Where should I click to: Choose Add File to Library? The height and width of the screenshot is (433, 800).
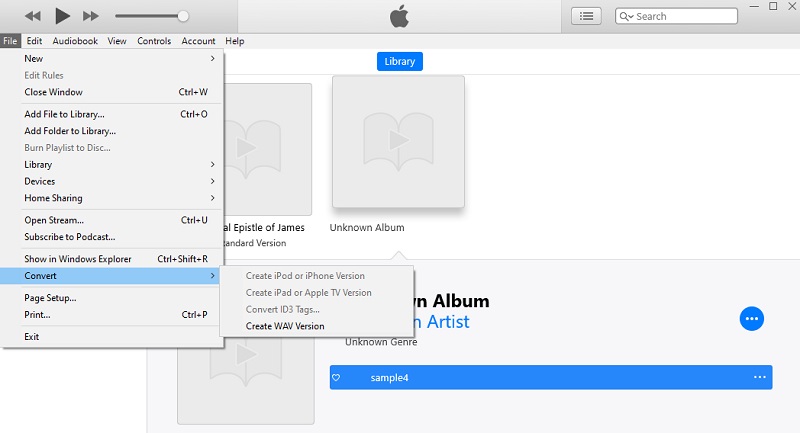(x=65, y=114)
